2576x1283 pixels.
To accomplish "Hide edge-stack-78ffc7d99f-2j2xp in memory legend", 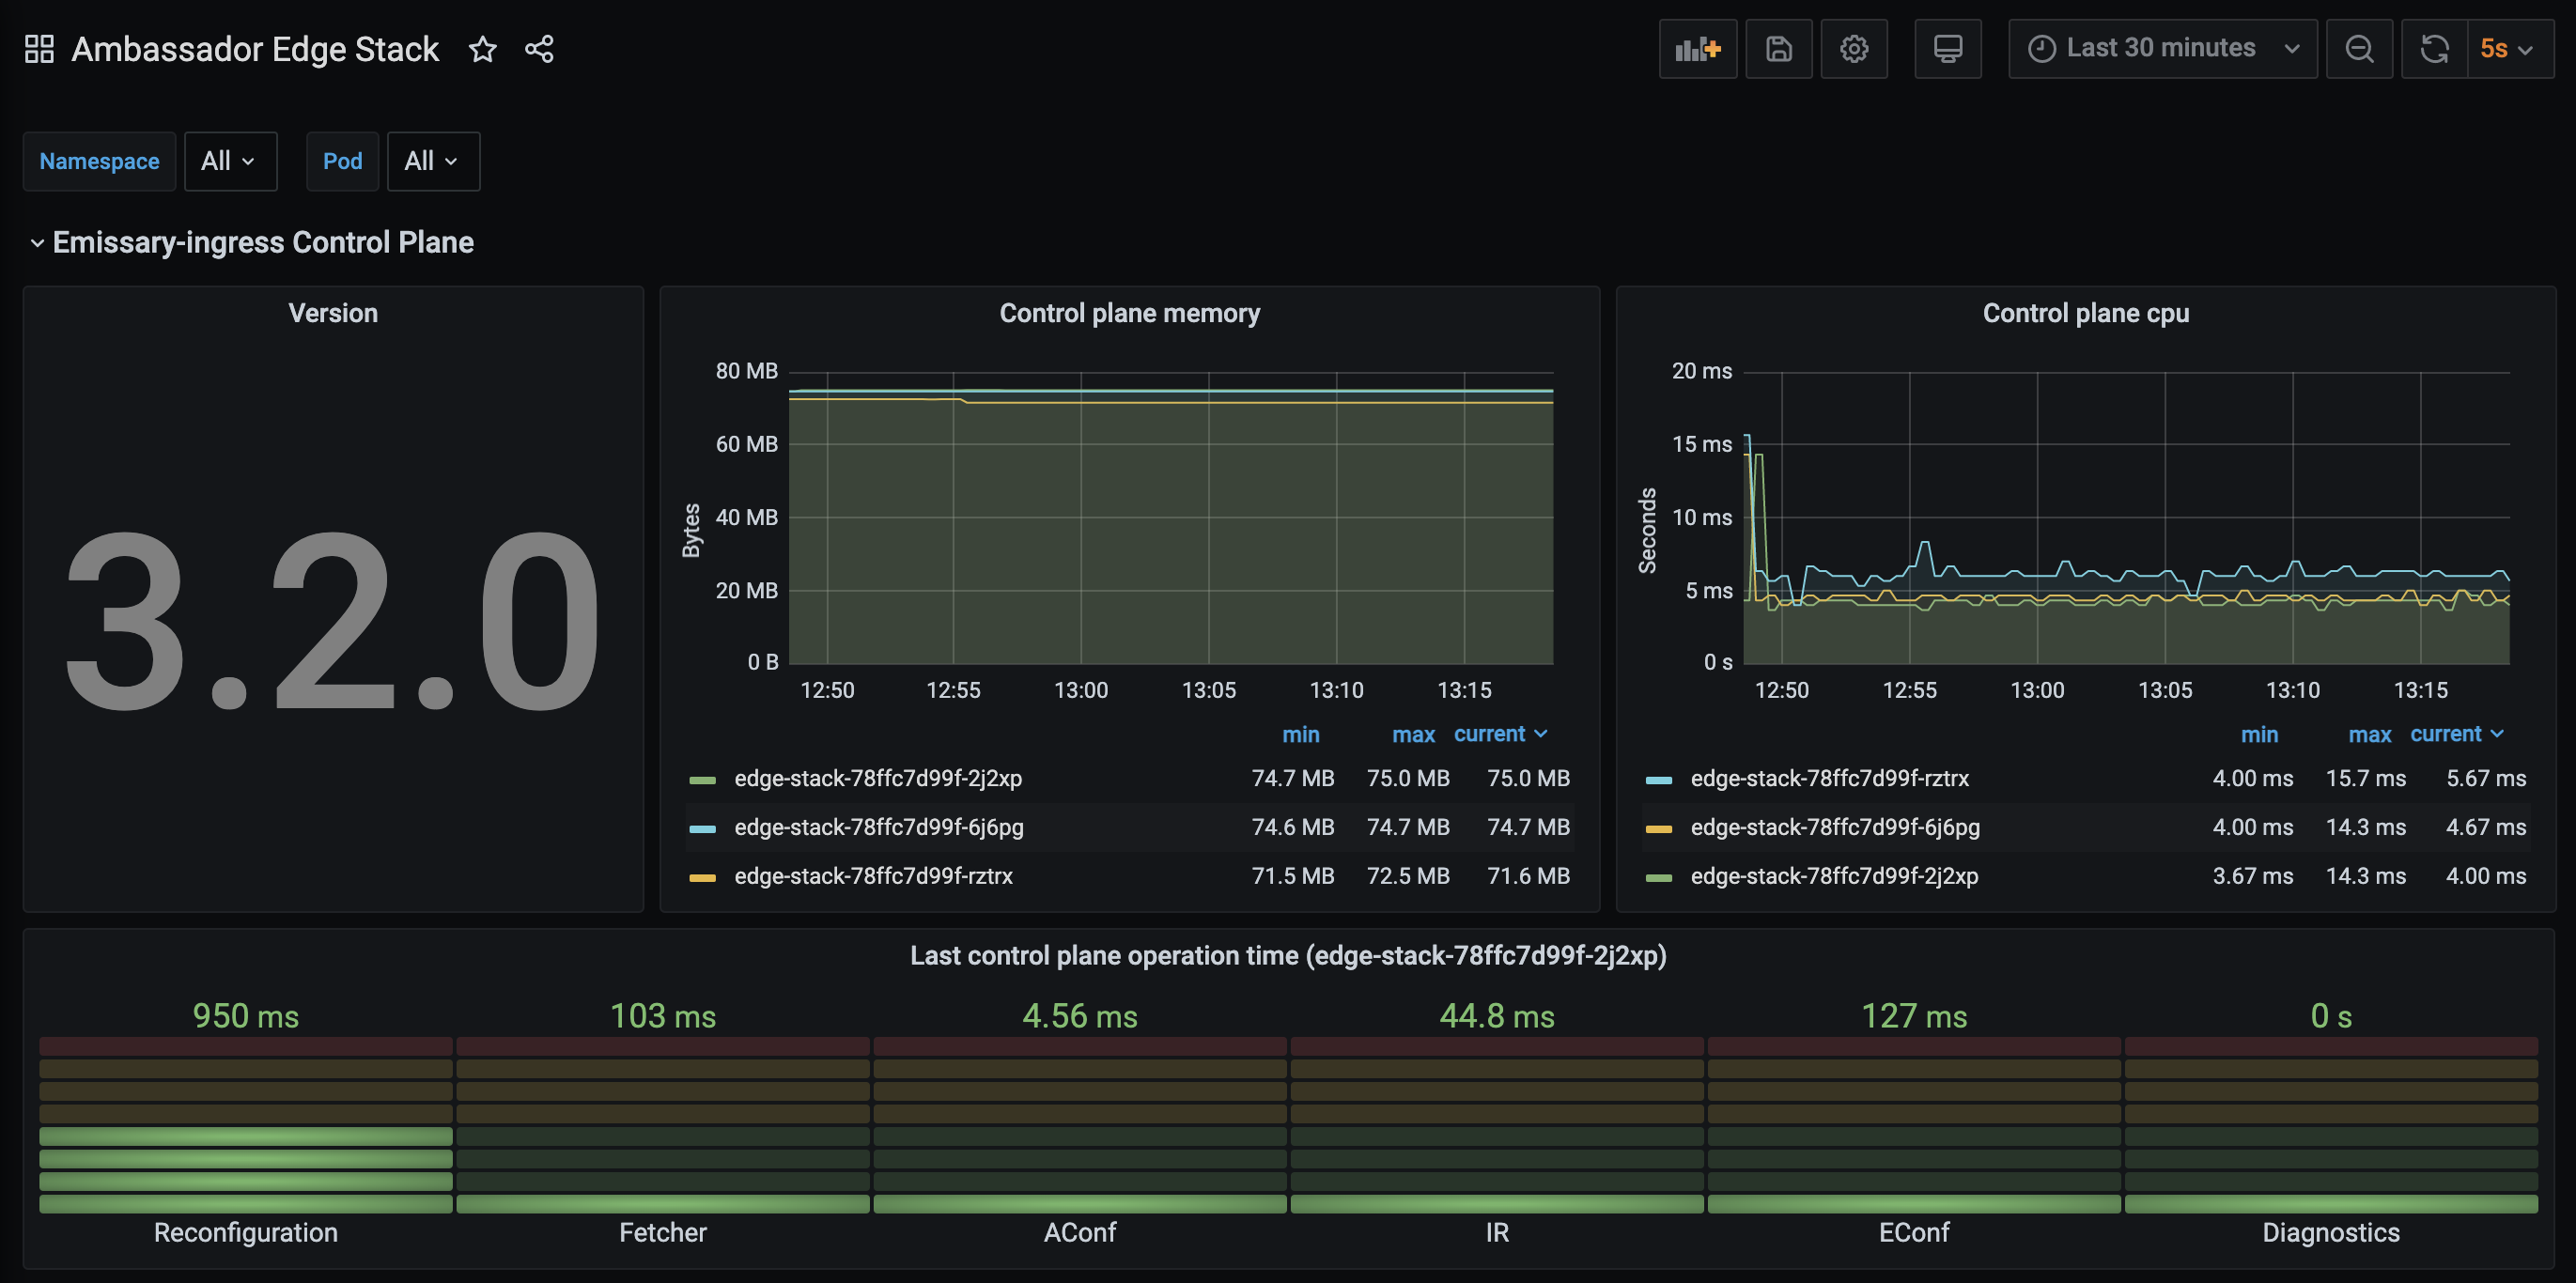I will click(878, 778).
